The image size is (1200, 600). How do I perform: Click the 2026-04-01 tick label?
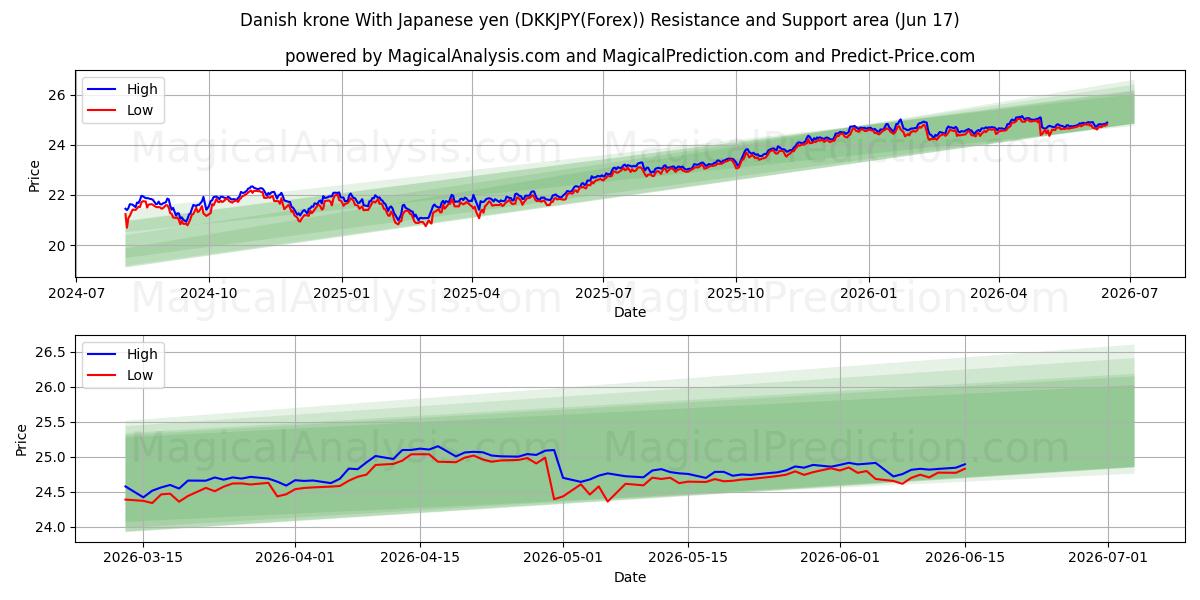point(295,559)
